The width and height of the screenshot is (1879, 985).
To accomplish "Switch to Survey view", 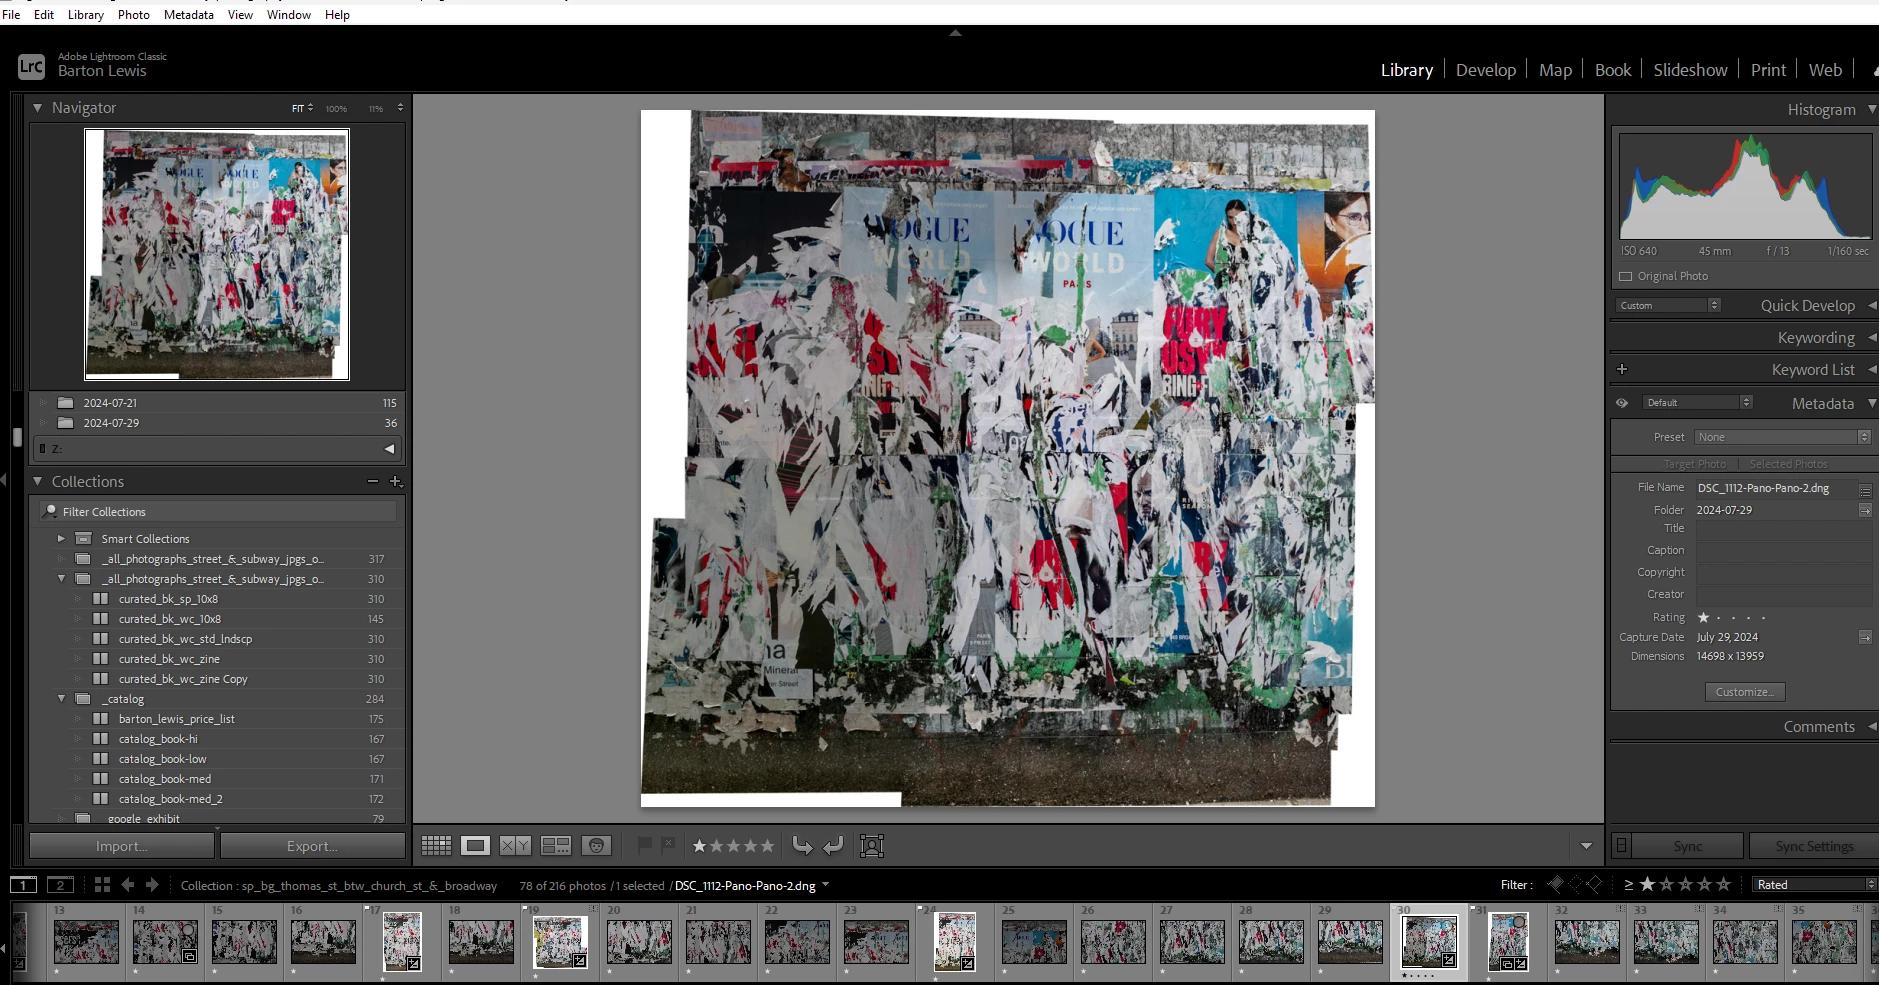I will click(556, 846).
